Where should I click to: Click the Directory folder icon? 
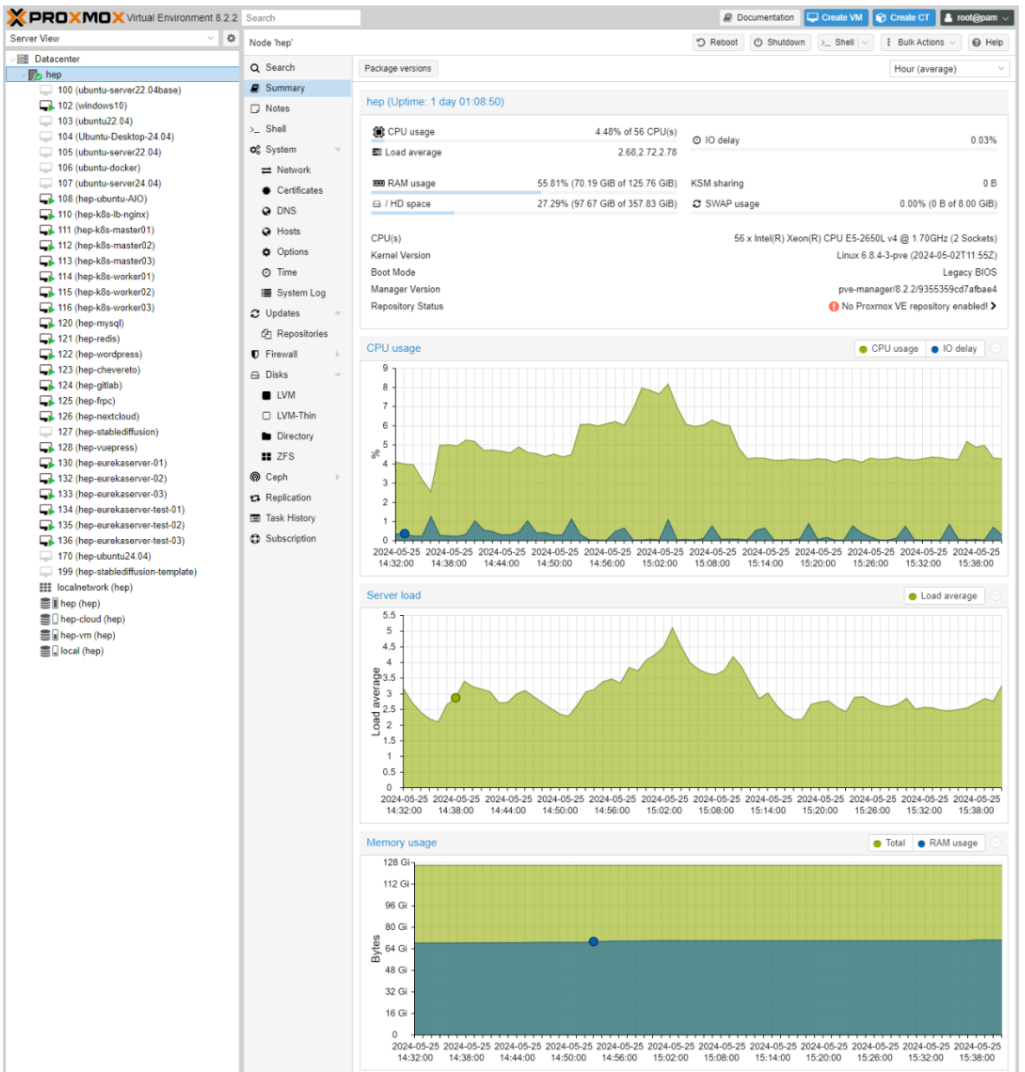[267, 436]
